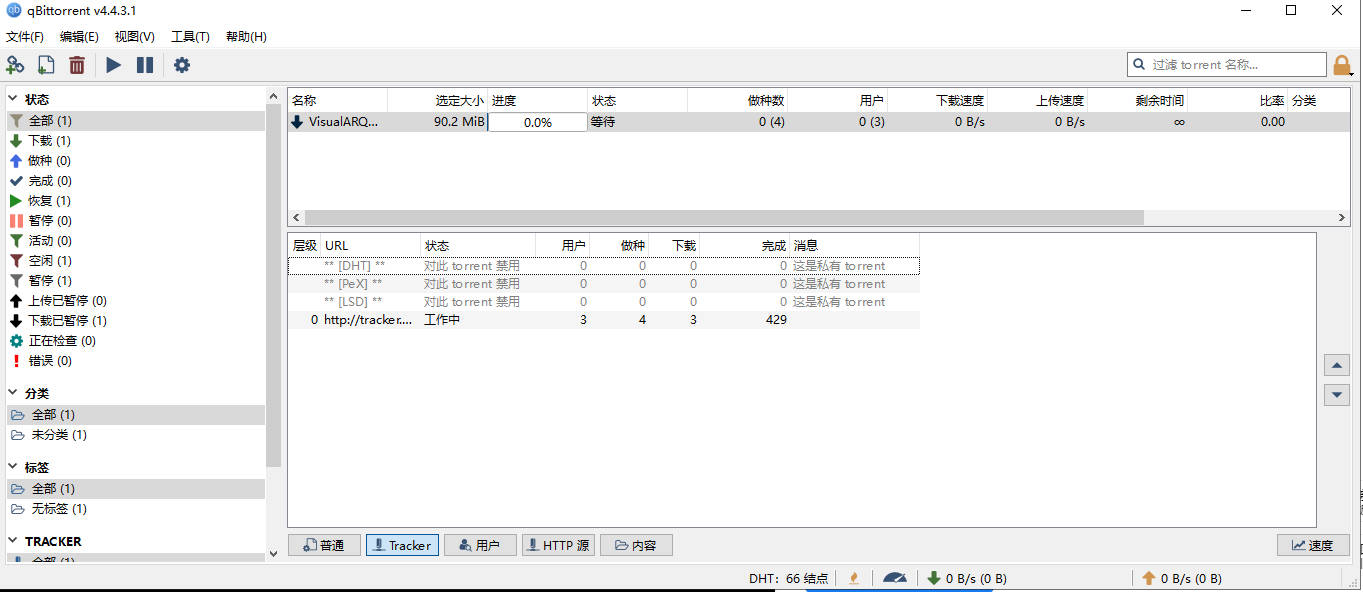The image size is (1363, 592).
Task: Select the 下载 (1) status filter
Action: pos(136,141)
